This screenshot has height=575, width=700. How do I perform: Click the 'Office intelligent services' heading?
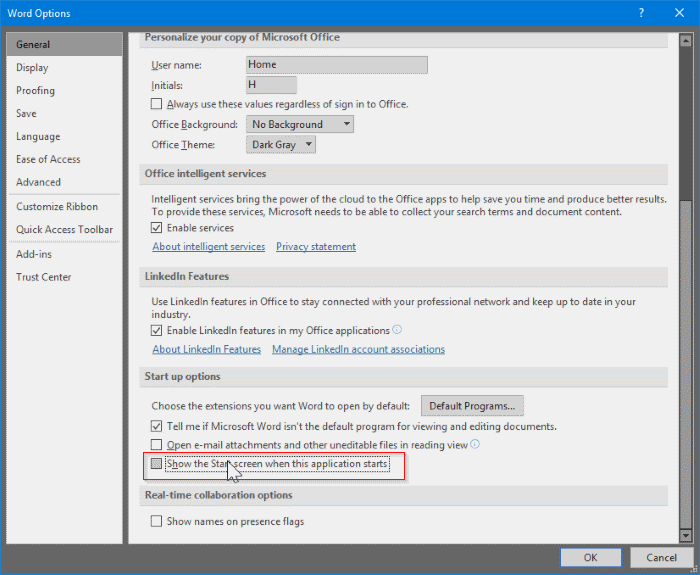click(205, 174)
